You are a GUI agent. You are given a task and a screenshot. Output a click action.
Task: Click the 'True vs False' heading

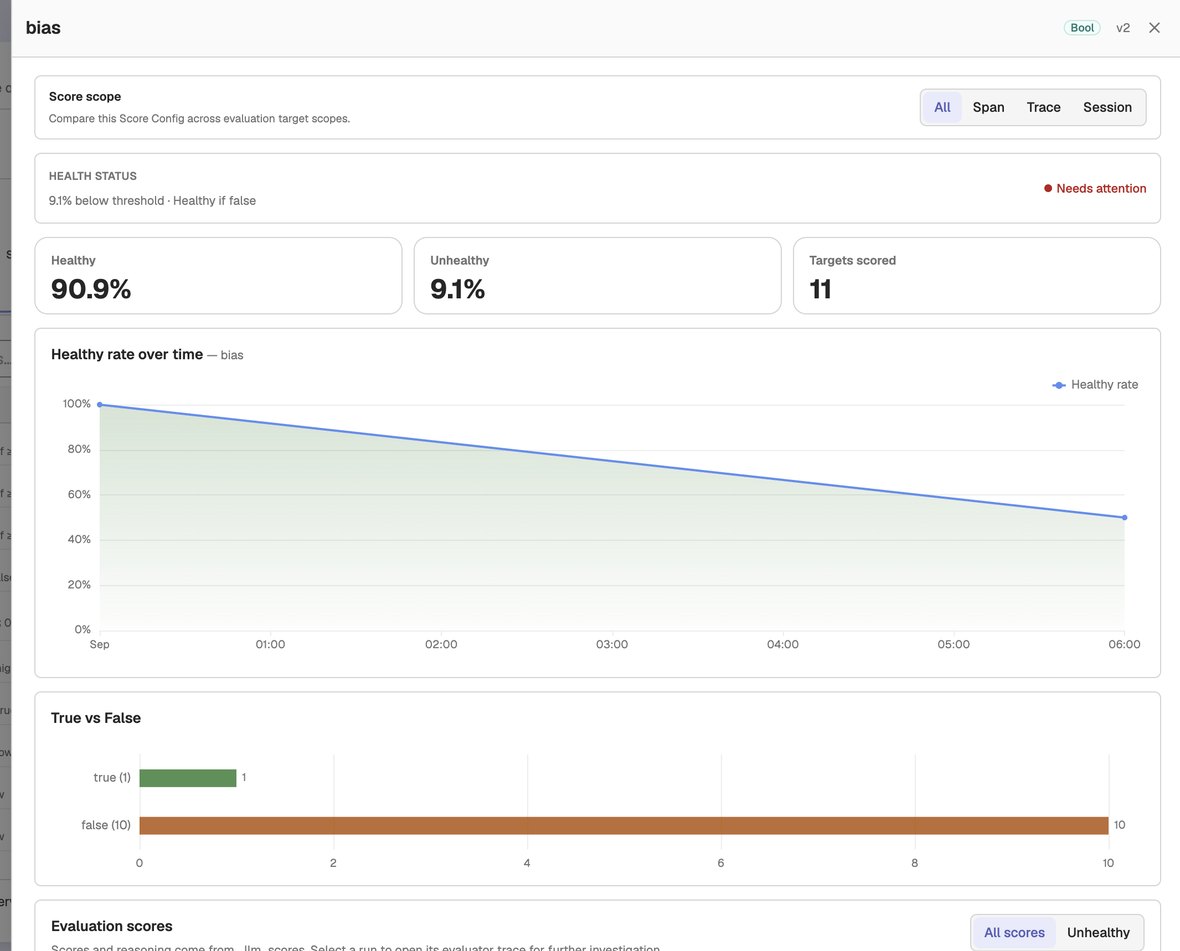96,718
